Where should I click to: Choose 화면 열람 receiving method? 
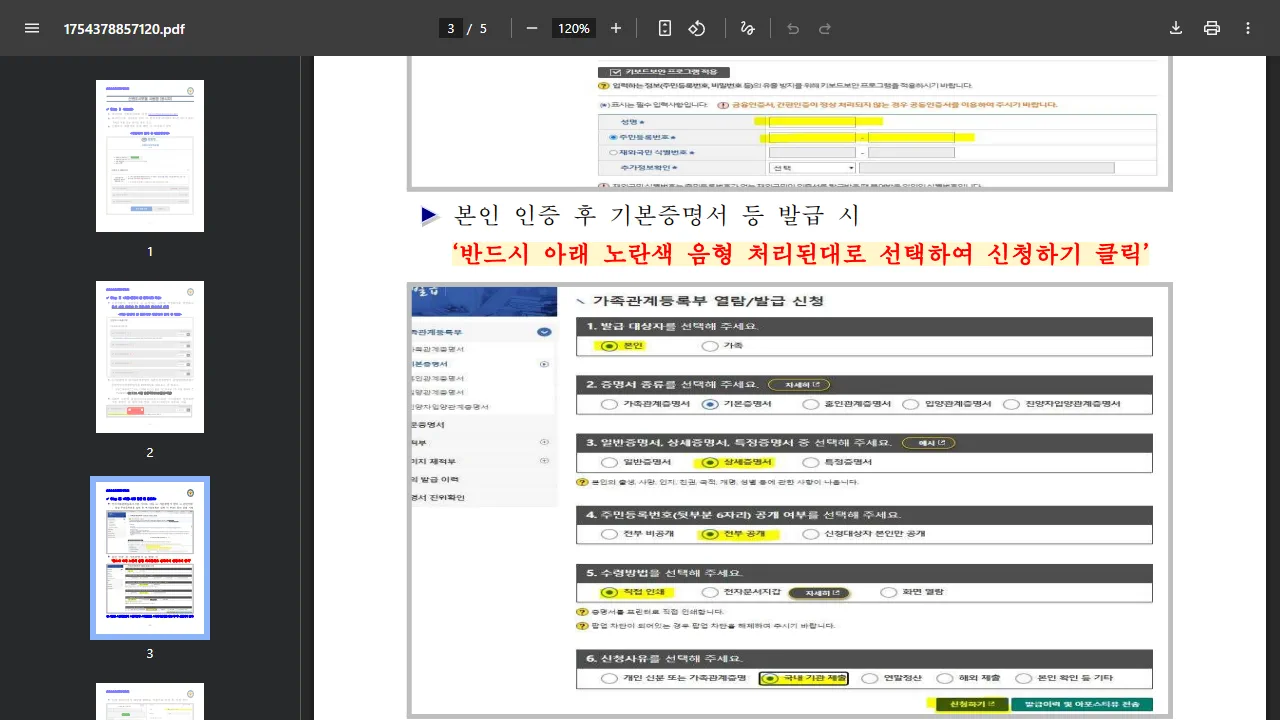(x=888, y=592)
